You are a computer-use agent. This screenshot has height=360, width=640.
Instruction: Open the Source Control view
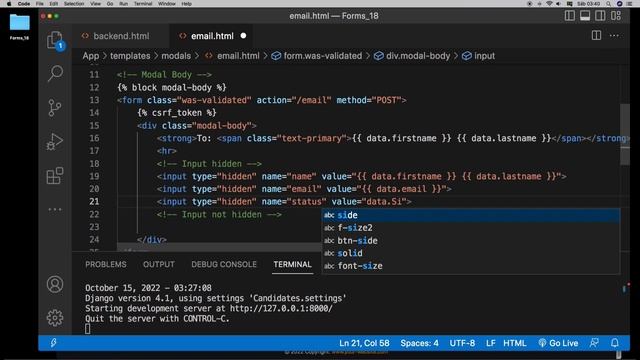click(55, 108)
